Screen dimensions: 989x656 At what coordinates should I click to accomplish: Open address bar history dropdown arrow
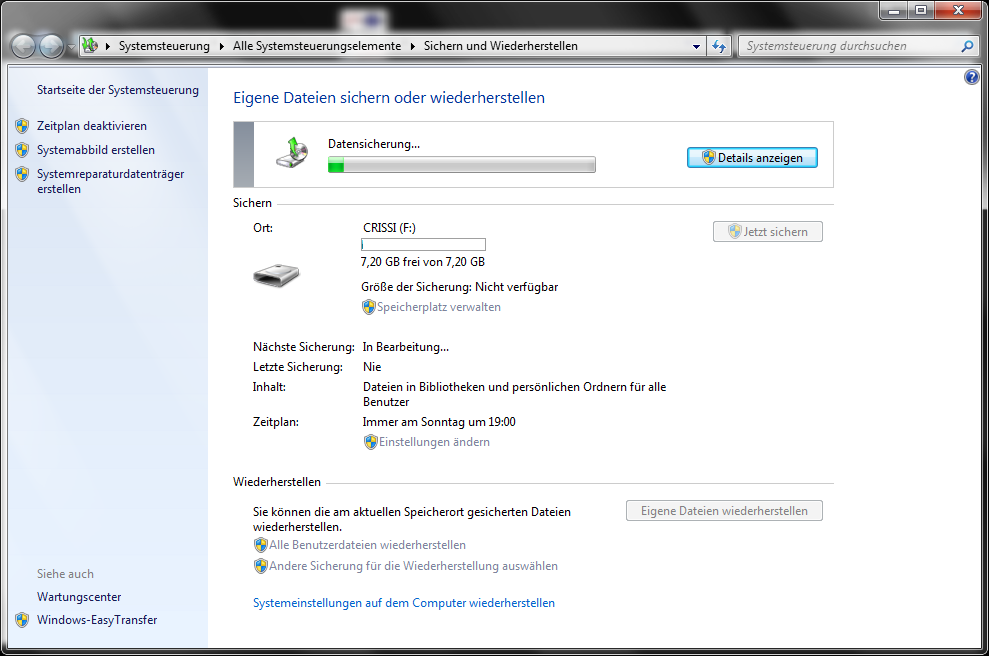(x=697, y=46)
